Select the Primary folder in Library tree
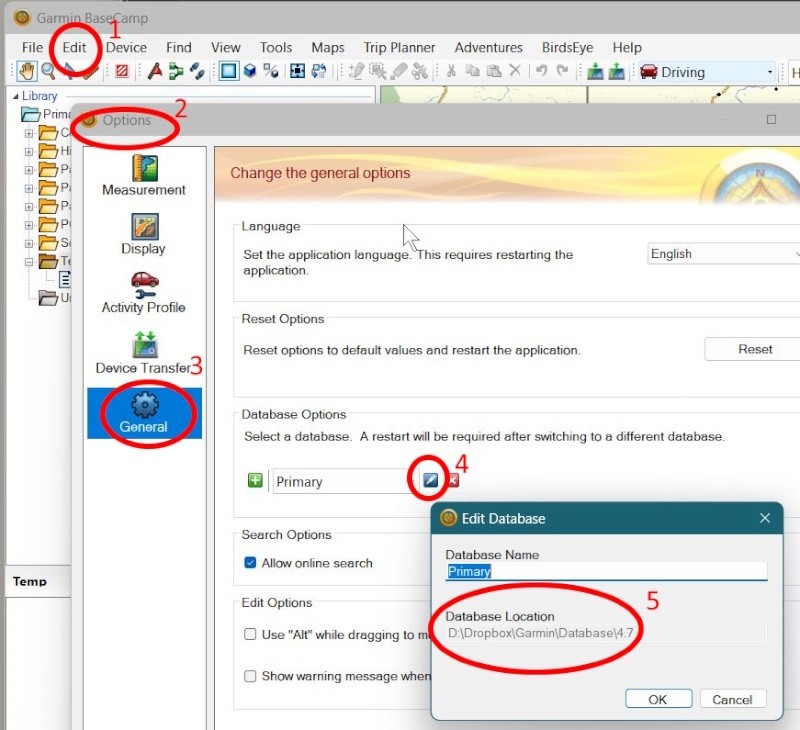The height and width of the screenshot is (730, 800). point(46,114)
